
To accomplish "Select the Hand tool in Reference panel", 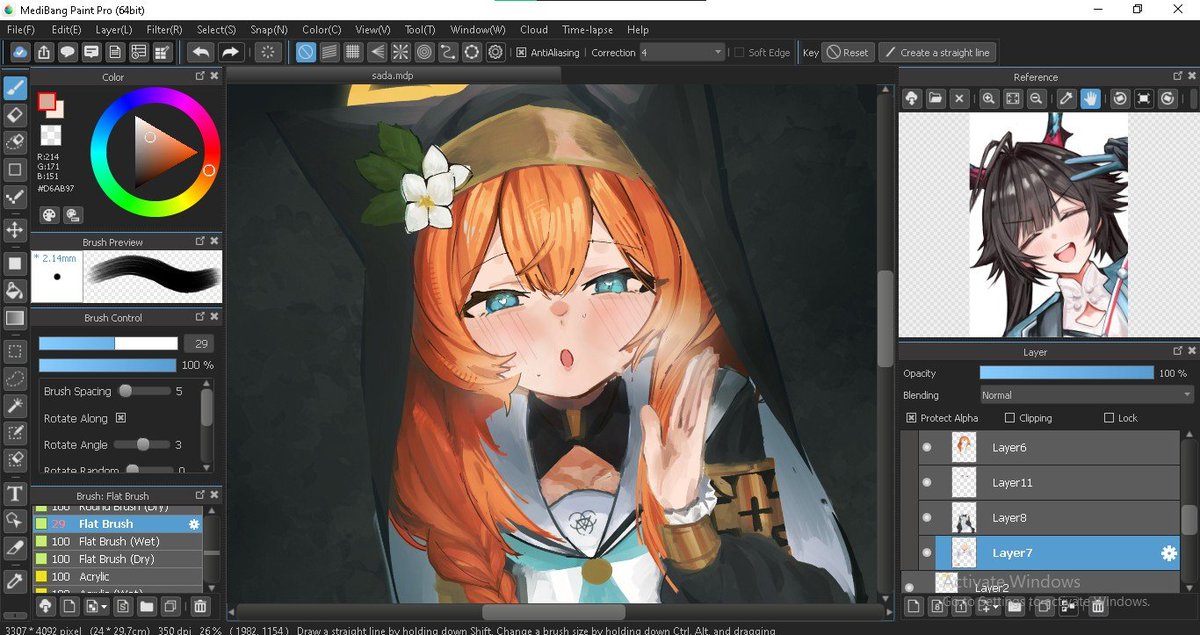I will pos(1090,98).
